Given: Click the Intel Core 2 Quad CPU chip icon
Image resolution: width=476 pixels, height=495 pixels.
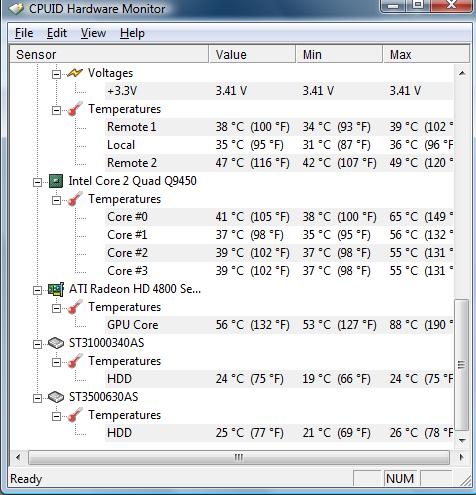Looking at the screenshot, I should pyautogui.click(x=56, y=181).
